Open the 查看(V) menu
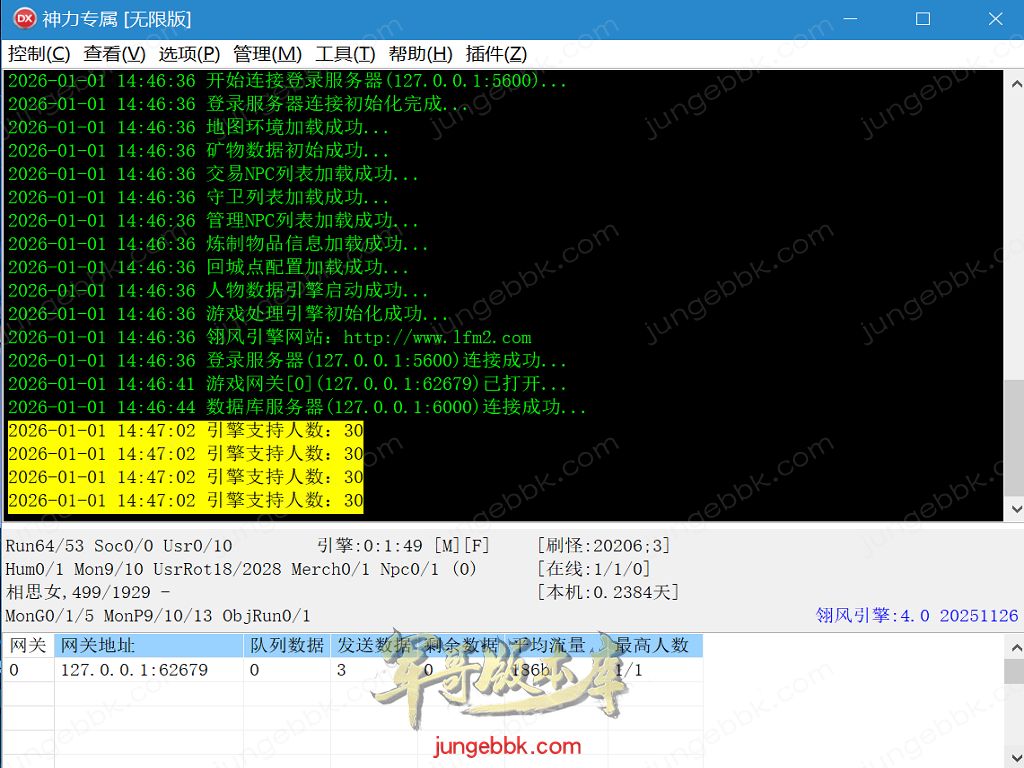 click(x=114, y=54)
